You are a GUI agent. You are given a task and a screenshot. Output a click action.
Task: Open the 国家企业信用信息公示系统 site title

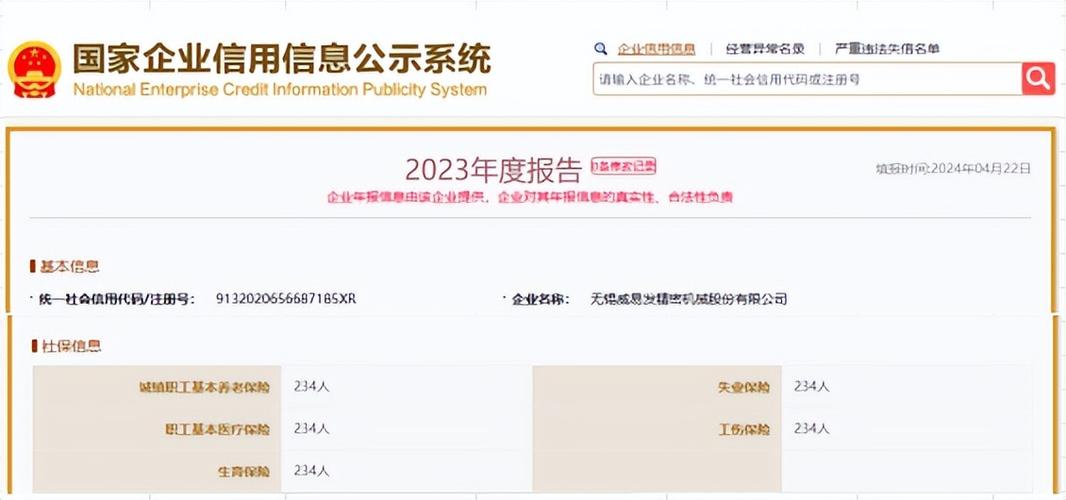point(281,59)
